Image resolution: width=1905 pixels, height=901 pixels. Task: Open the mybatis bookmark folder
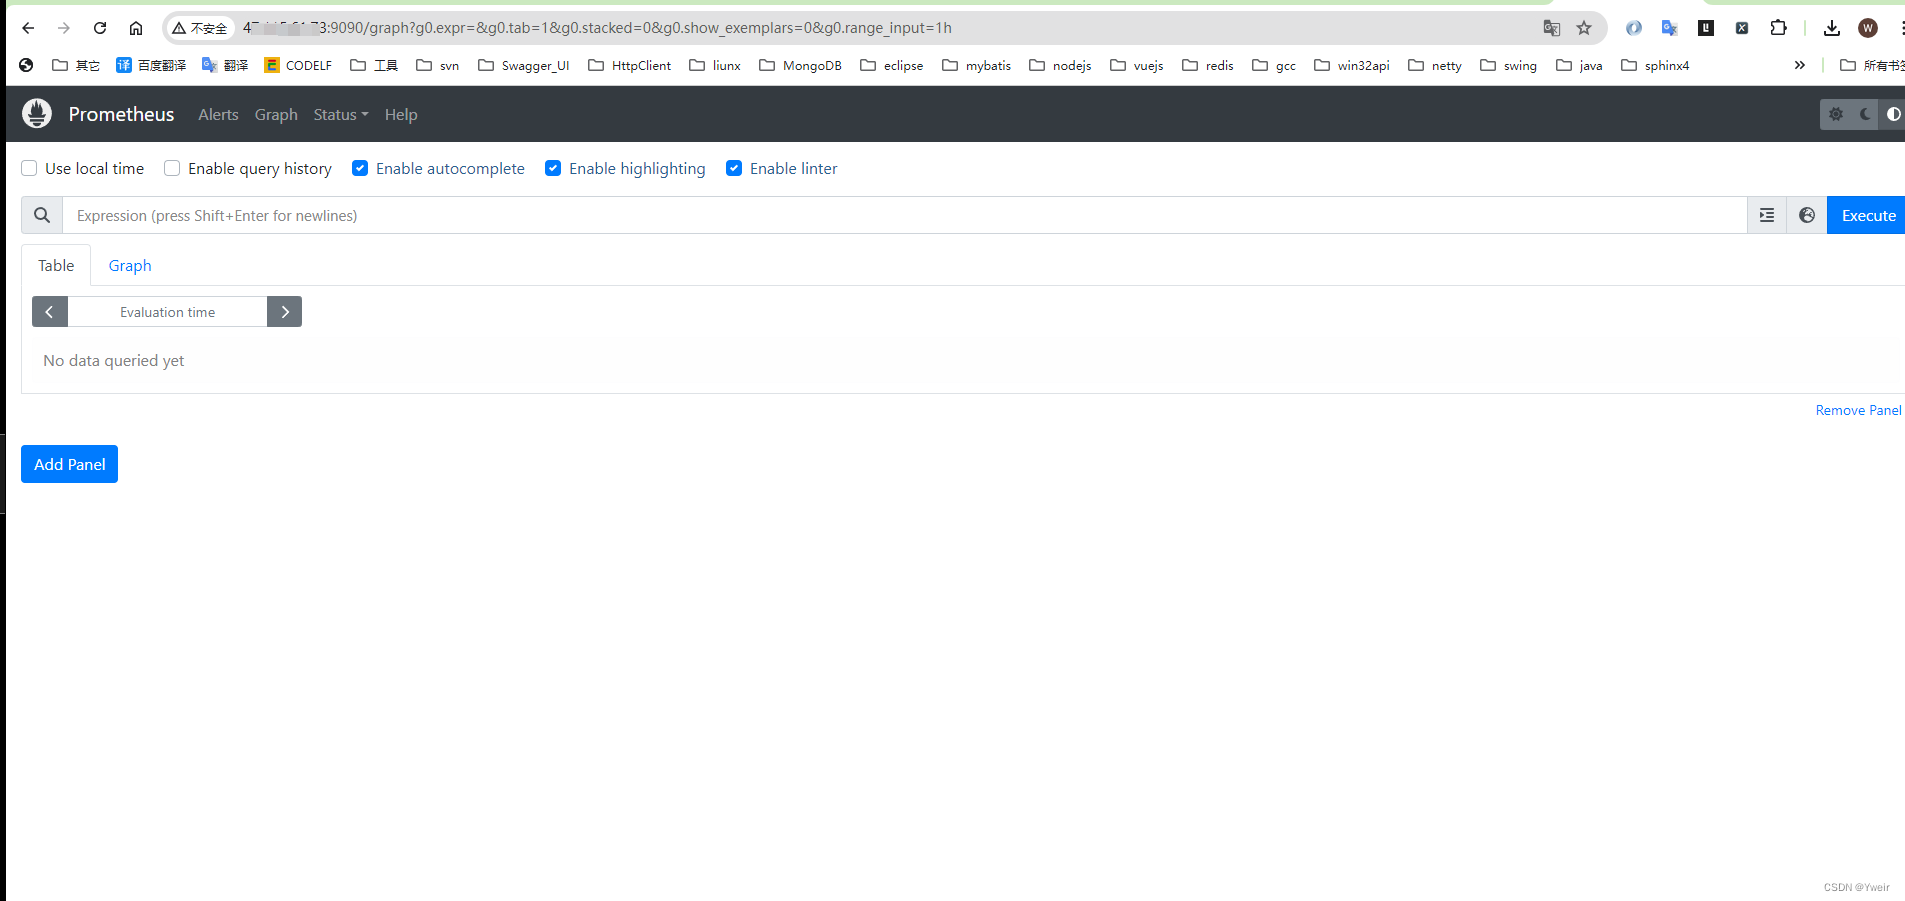tap(977, 65)
